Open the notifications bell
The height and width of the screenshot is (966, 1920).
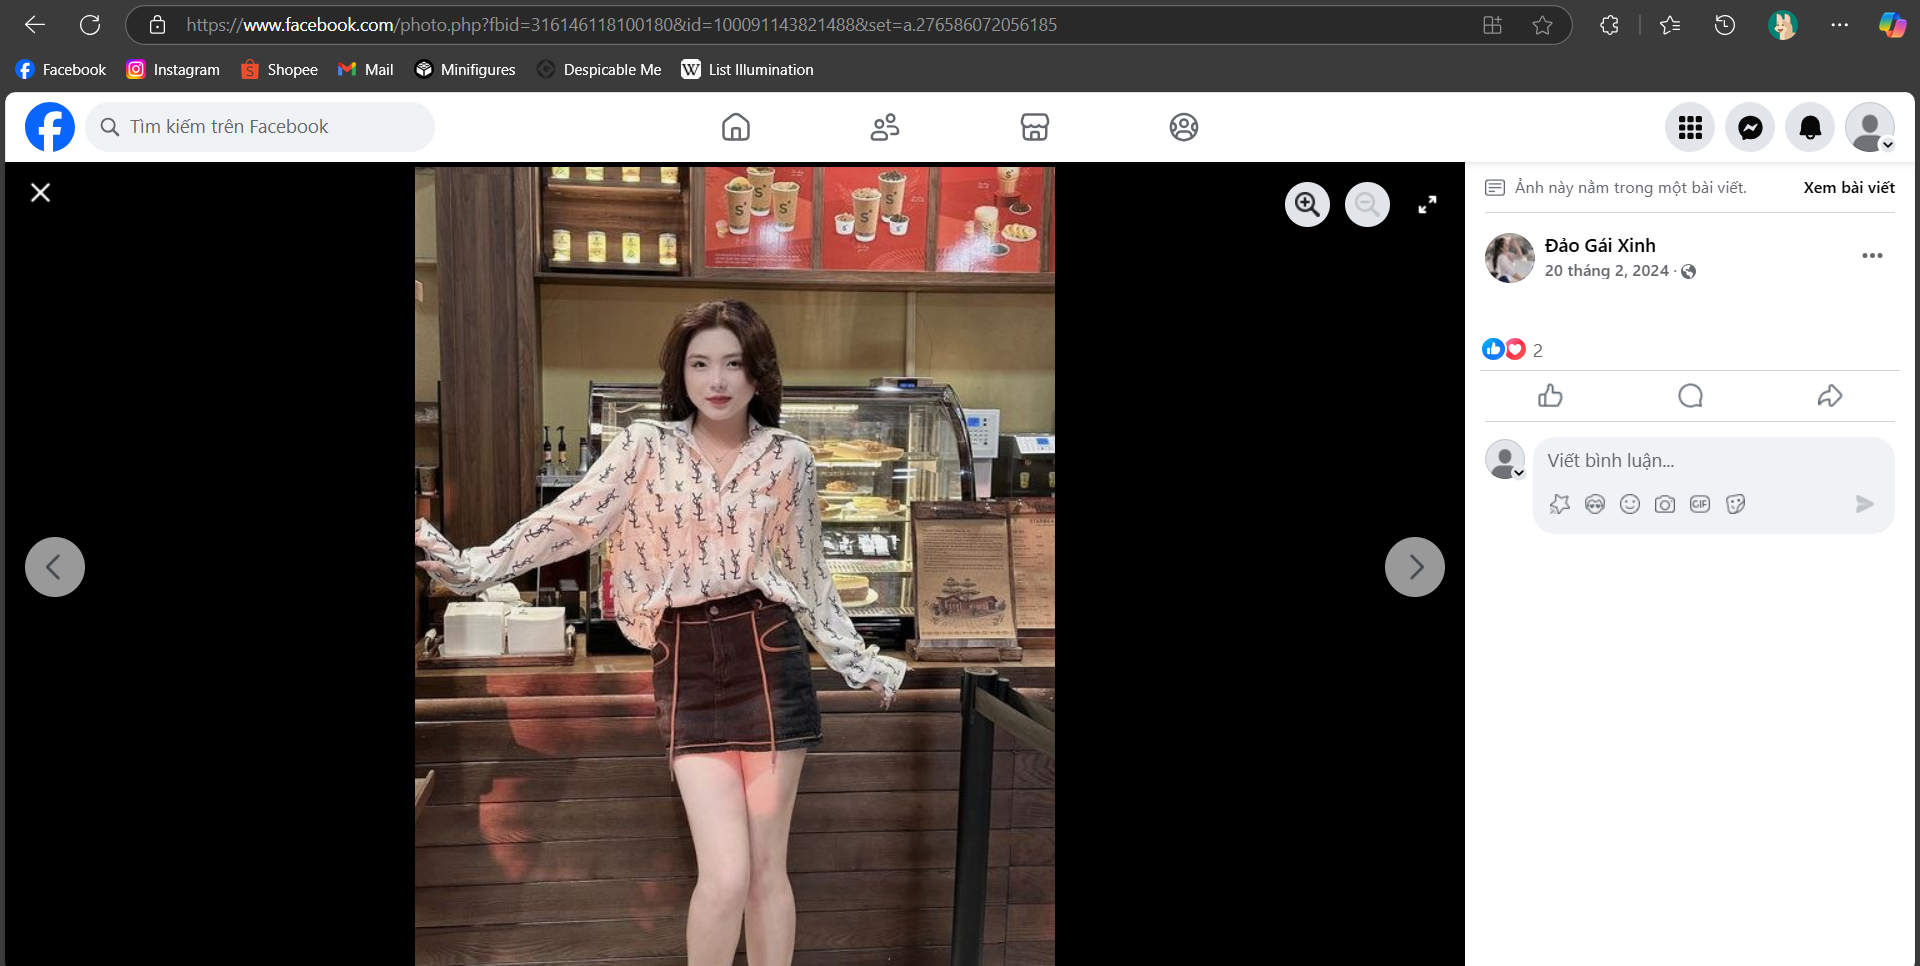1810,128
